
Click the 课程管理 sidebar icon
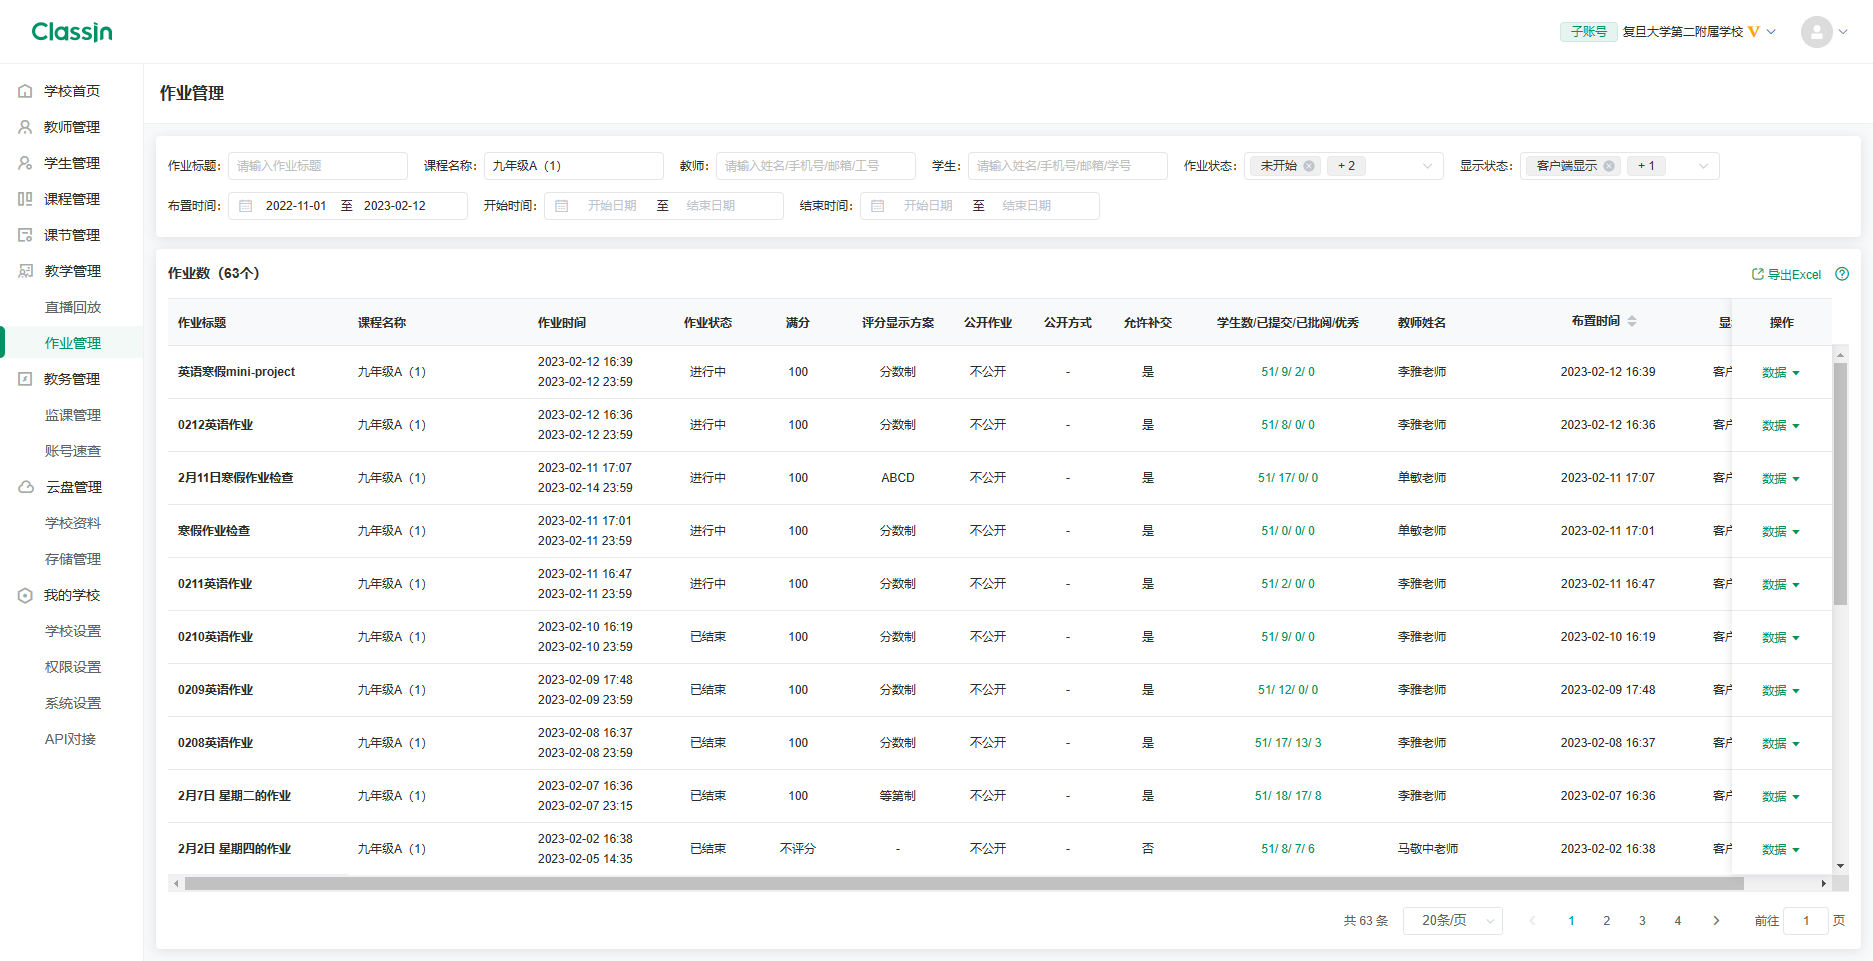point(25,199)
